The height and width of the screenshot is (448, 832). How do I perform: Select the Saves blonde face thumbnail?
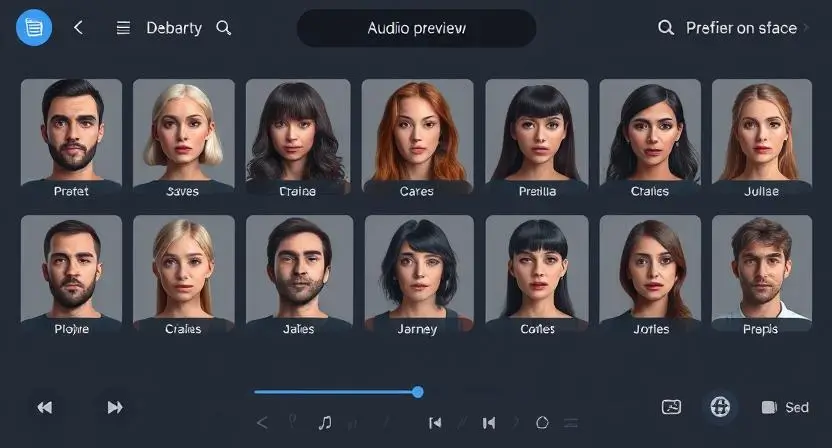(184, 139)
